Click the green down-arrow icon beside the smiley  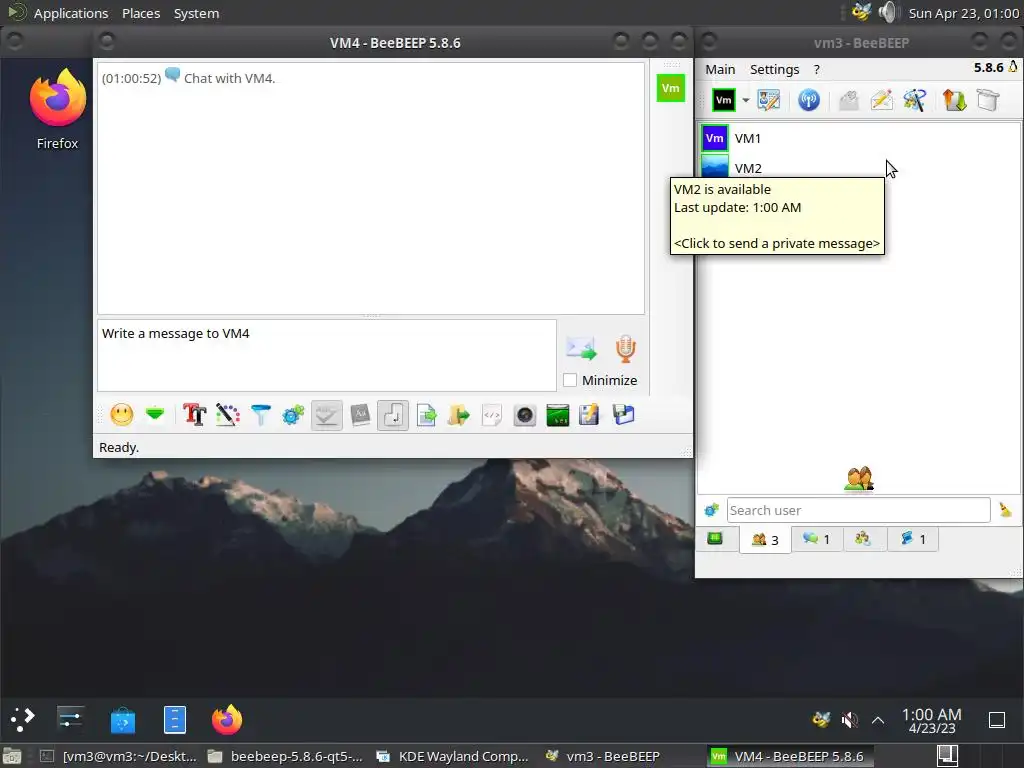[x=155, y=414]
